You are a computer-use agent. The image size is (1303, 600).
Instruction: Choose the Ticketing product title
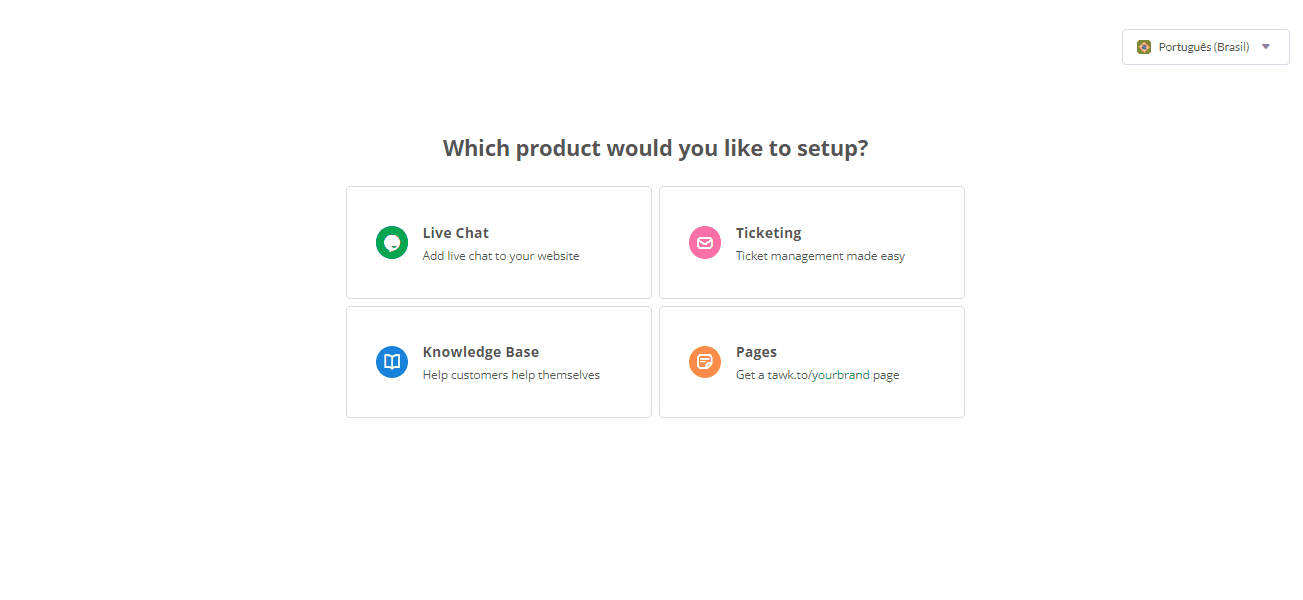769,233
